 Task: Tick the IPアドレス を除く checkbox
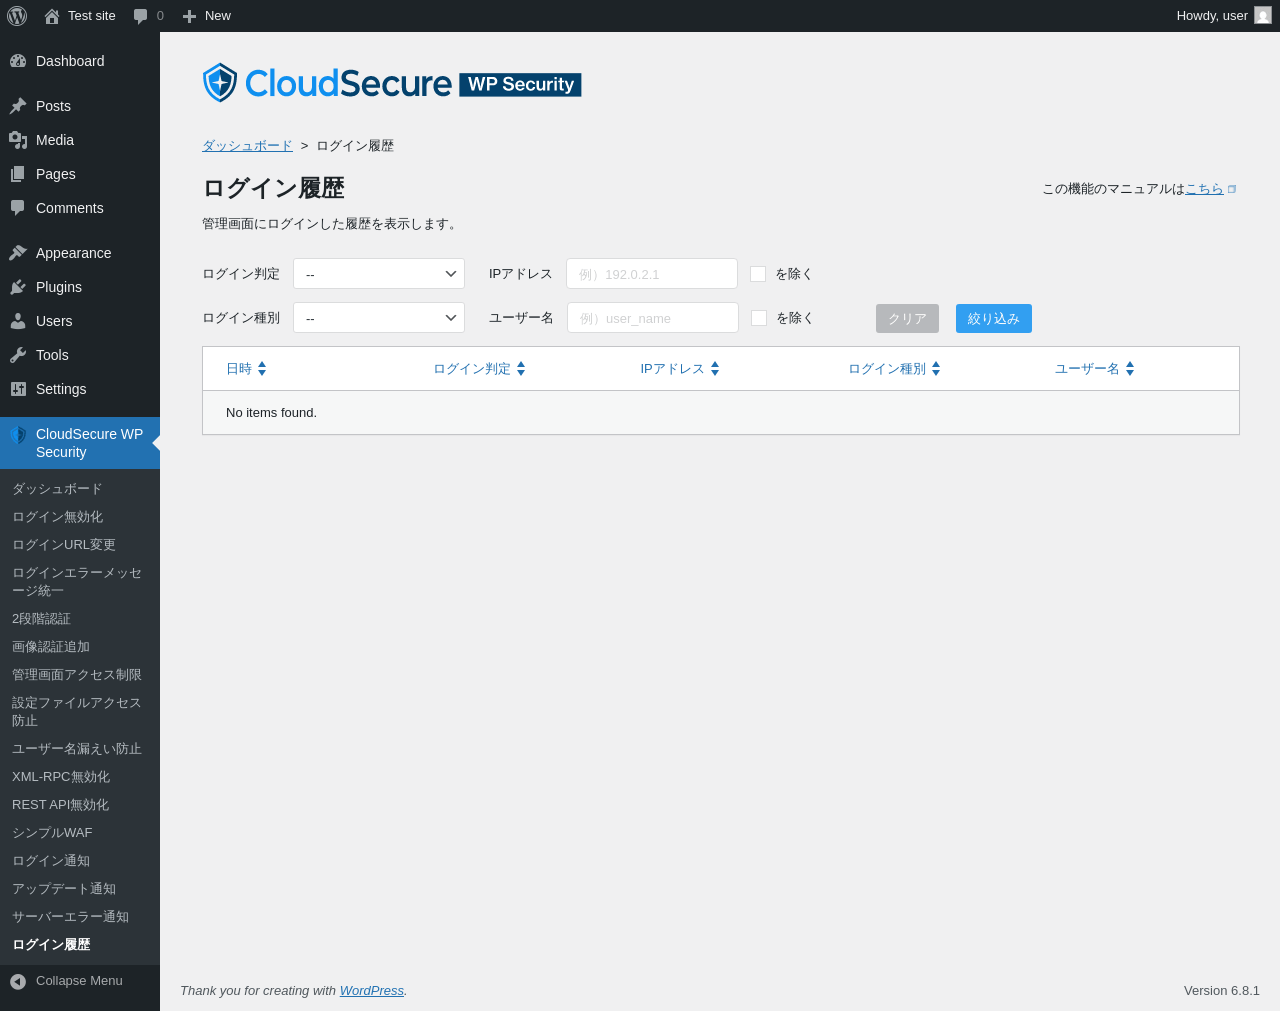(758, 274)
